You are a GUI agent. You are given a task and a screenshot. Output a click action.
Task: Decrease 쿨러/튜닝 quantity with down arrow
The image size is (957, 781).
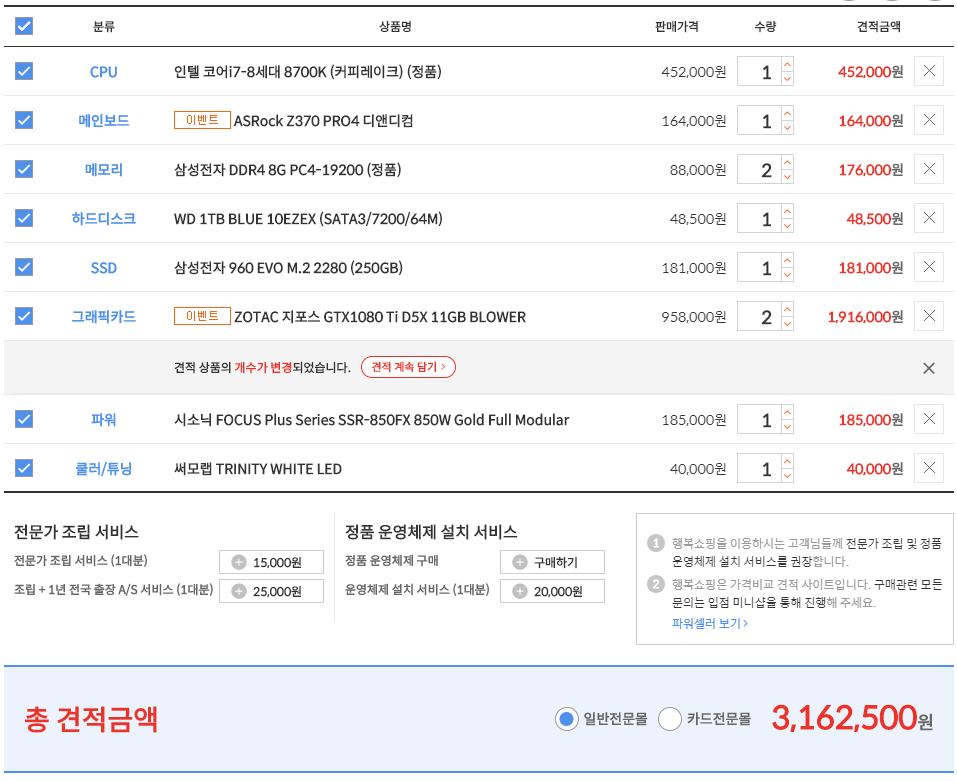tap(787, 475)
